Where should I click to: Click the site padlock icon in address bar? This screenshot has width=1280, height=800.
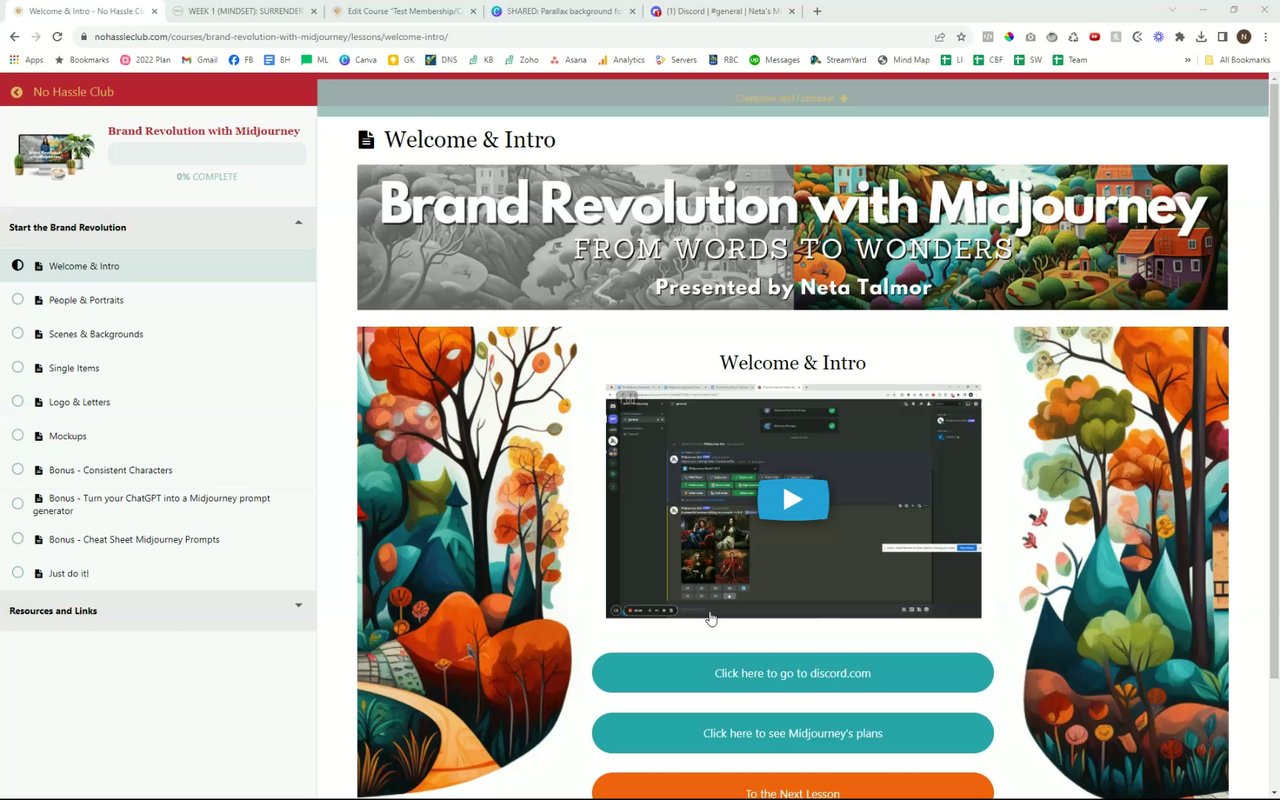[84, 36]
